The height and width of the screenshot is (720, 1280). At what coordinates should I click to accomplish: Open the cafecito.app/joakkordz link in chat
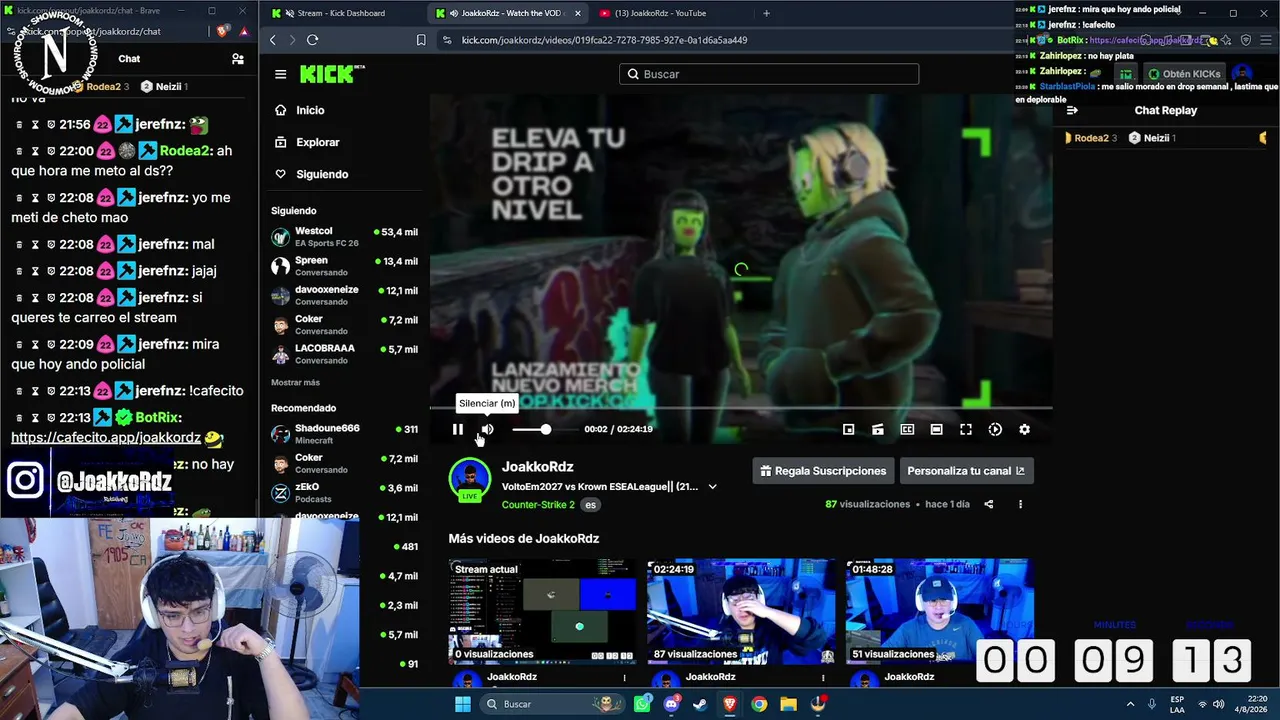[106, 438]
